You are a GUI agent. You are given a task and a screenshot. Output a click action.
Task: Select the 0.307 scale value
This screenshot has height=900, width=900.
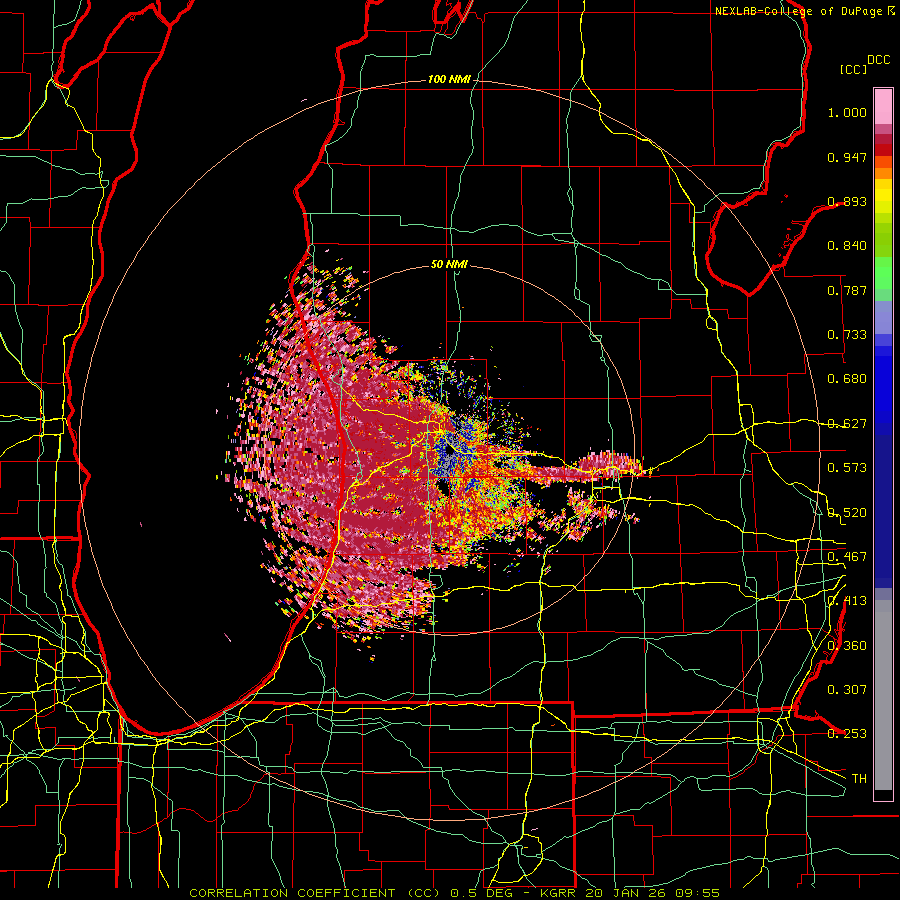(x=847, y=690)
